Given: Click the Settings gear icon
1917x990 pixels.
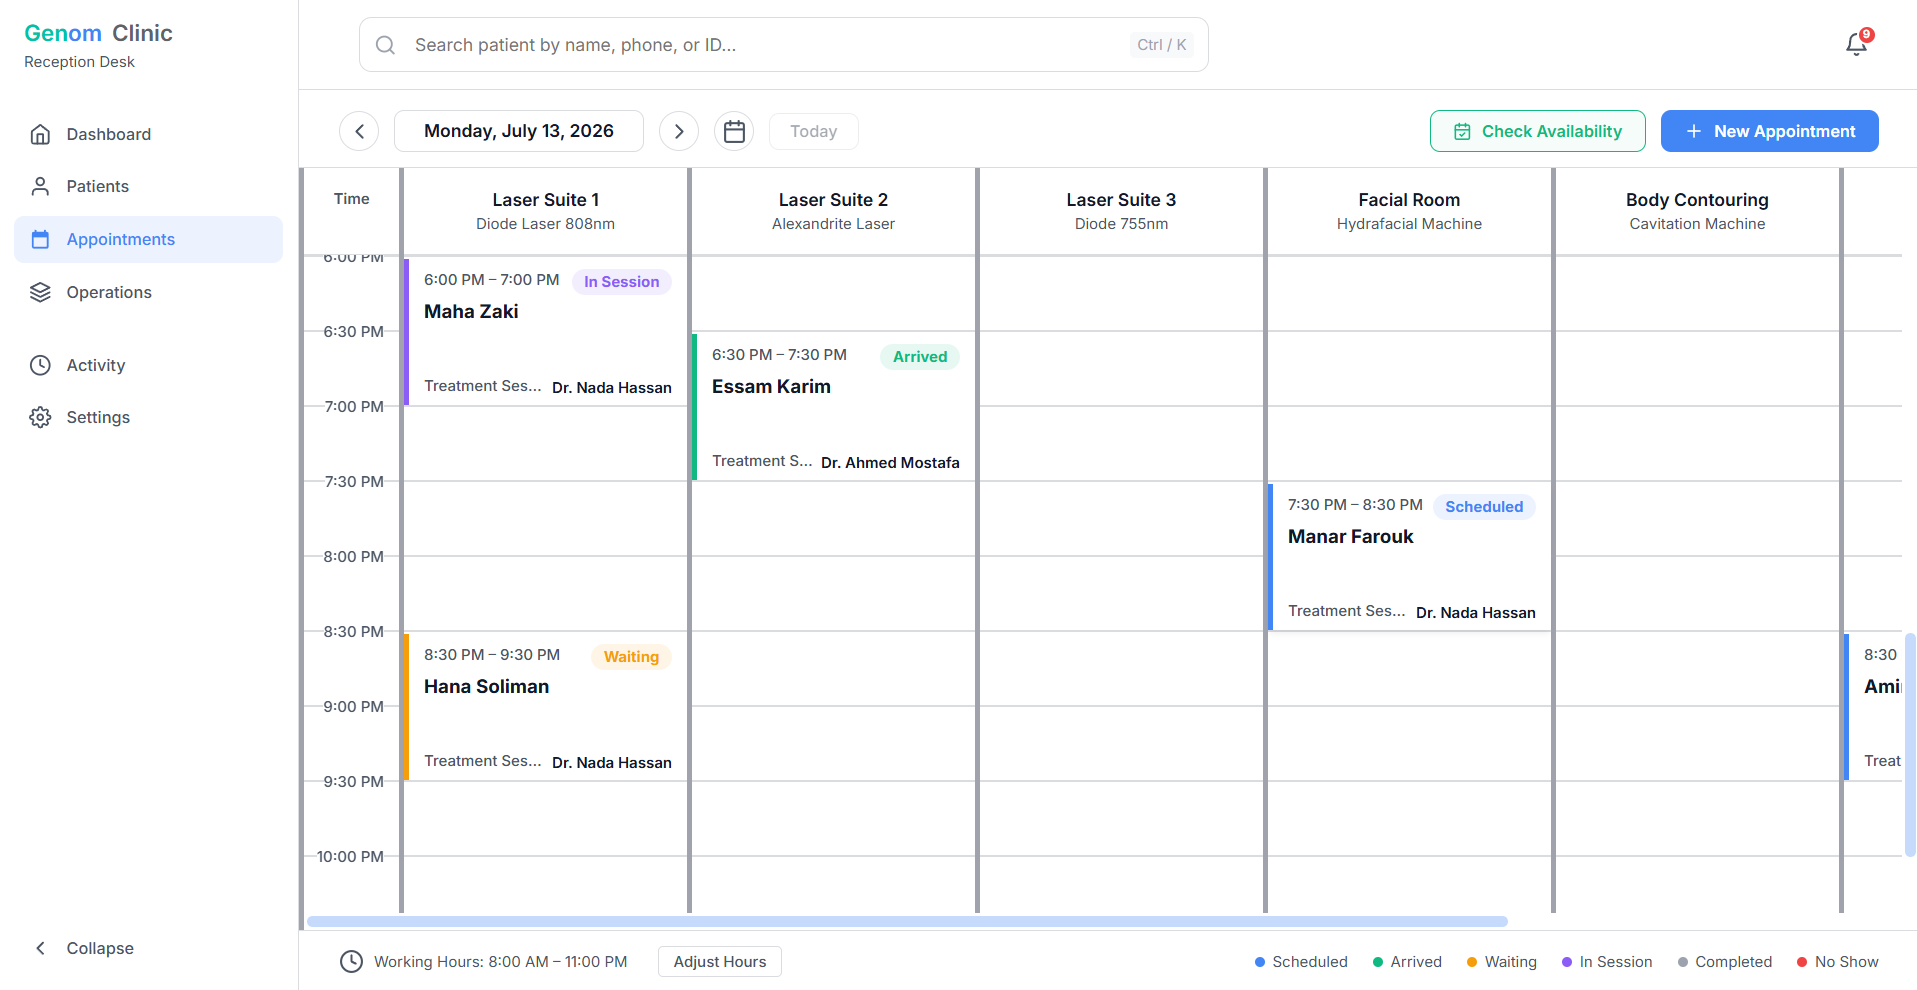Looking at the screenshot, I should coord(40,417).
